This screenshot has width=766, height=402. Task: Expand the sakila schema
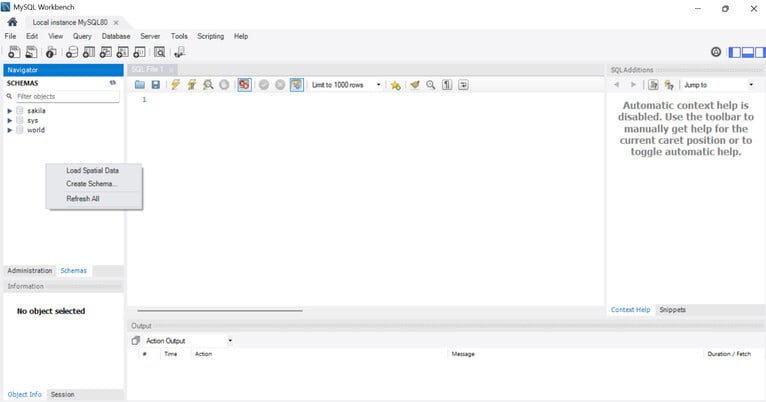tap(10, 111)
